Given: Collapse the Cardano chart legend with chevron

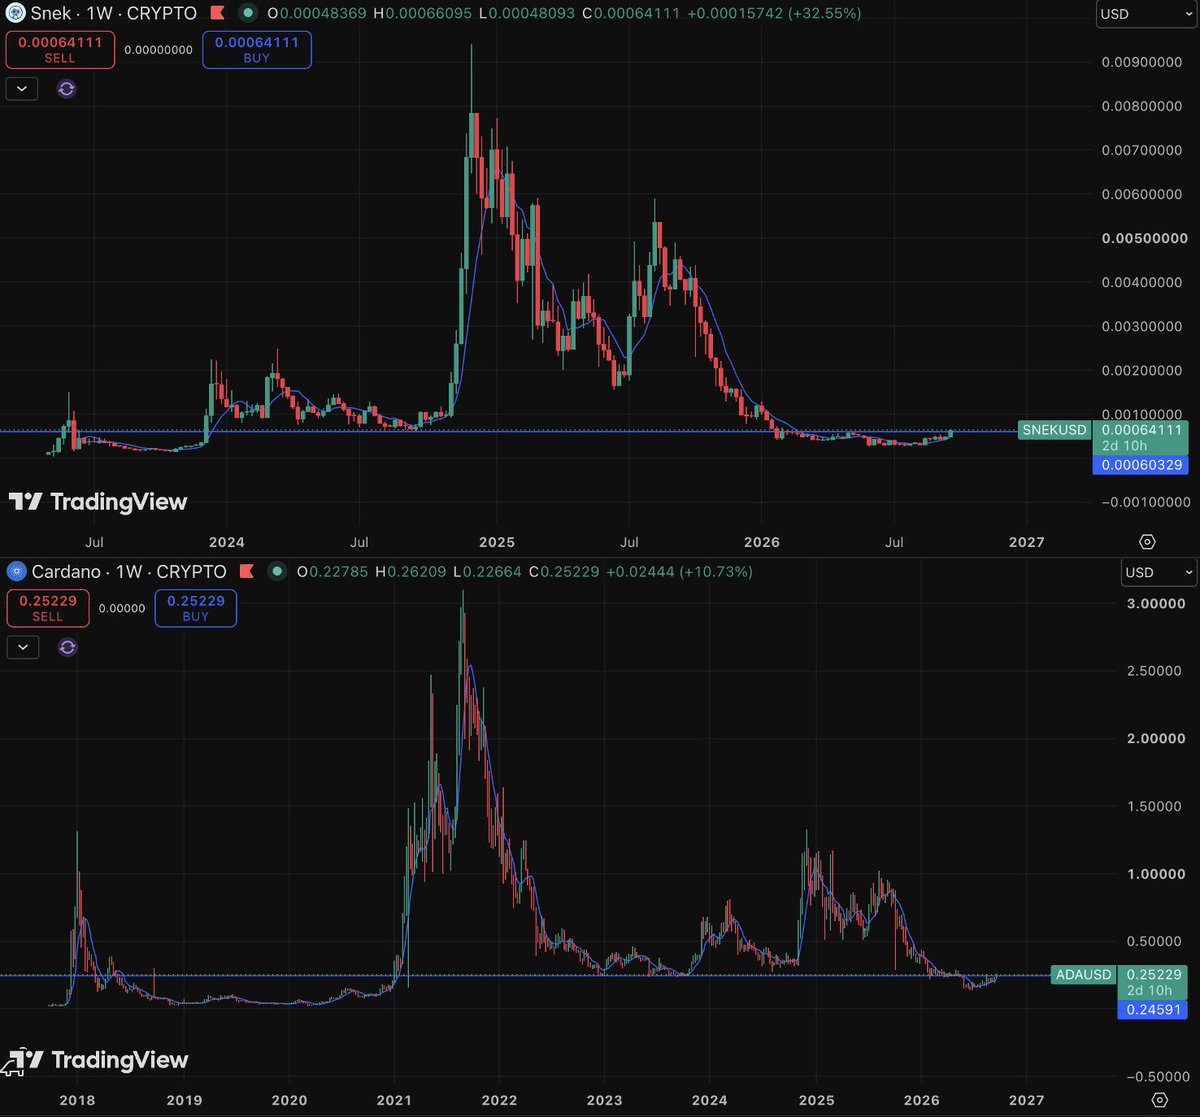Looking at the screenshot, I should 21,646.
